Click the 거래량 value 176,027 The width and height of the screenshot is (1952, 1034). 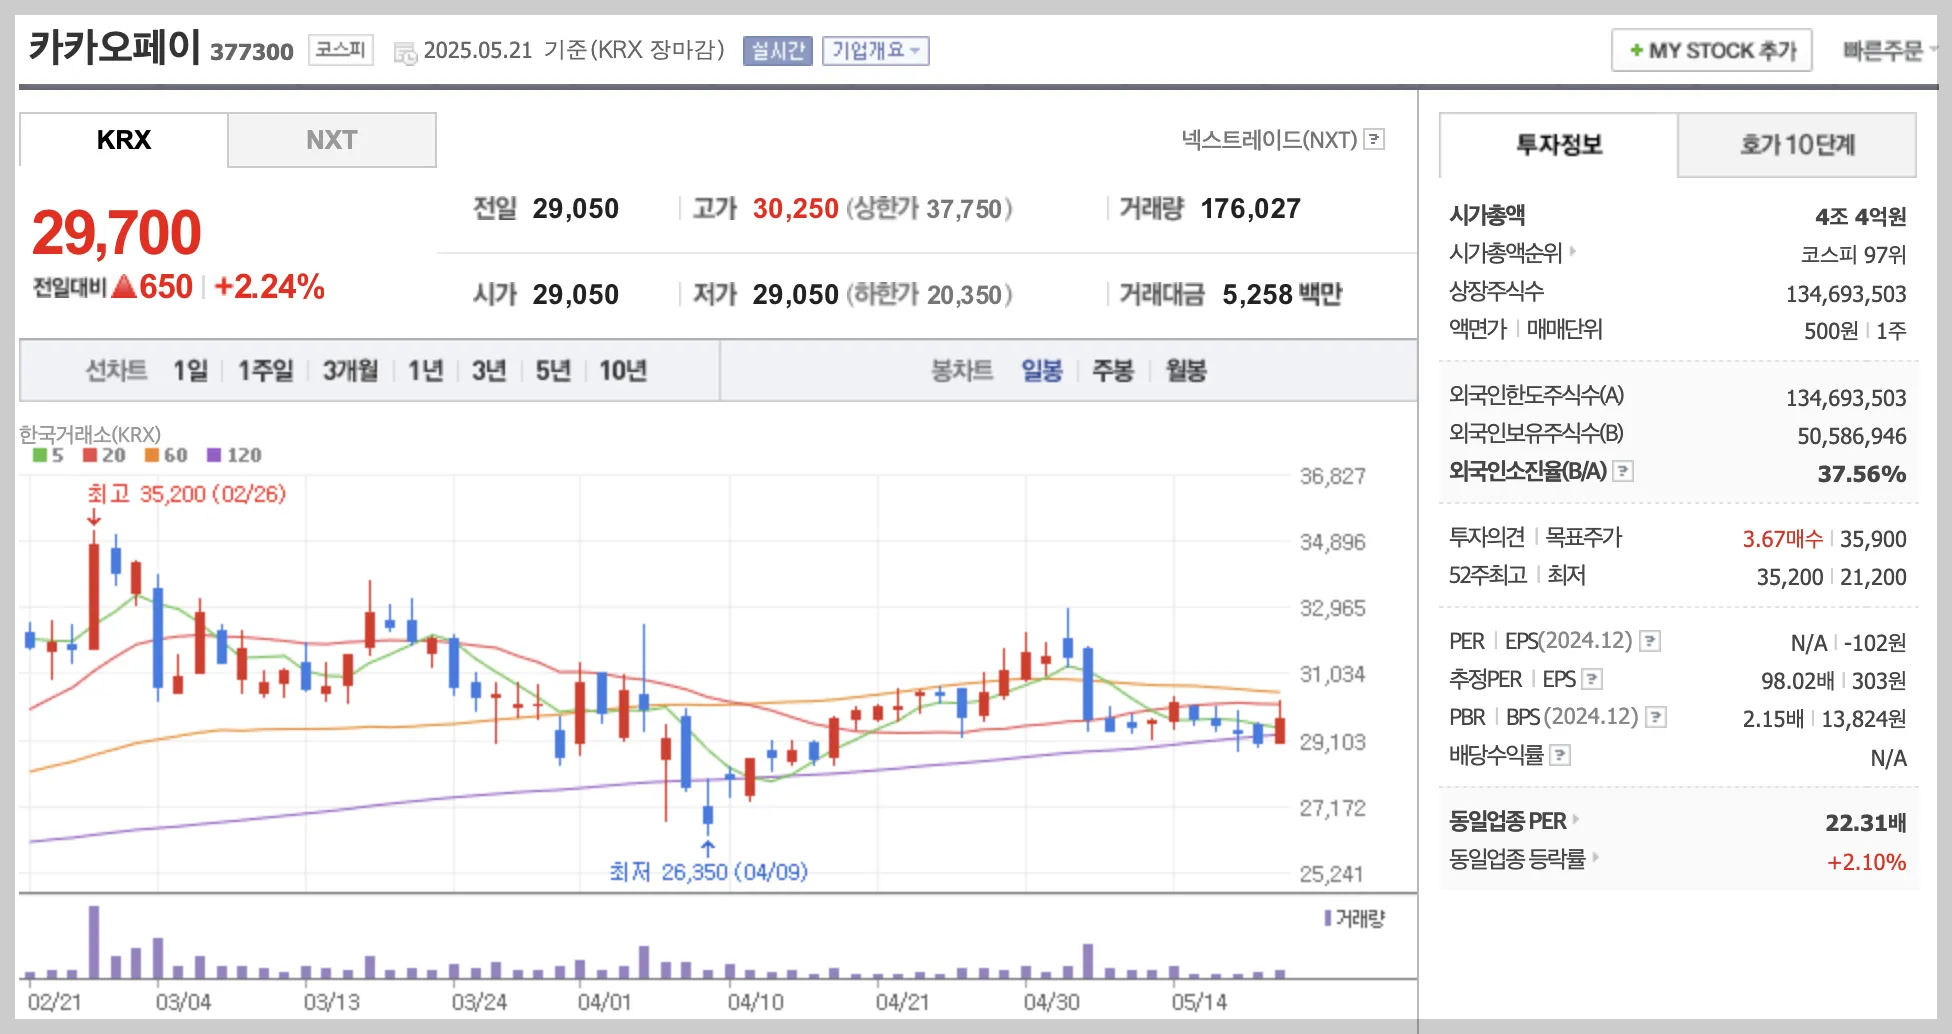click(1250, 208)
